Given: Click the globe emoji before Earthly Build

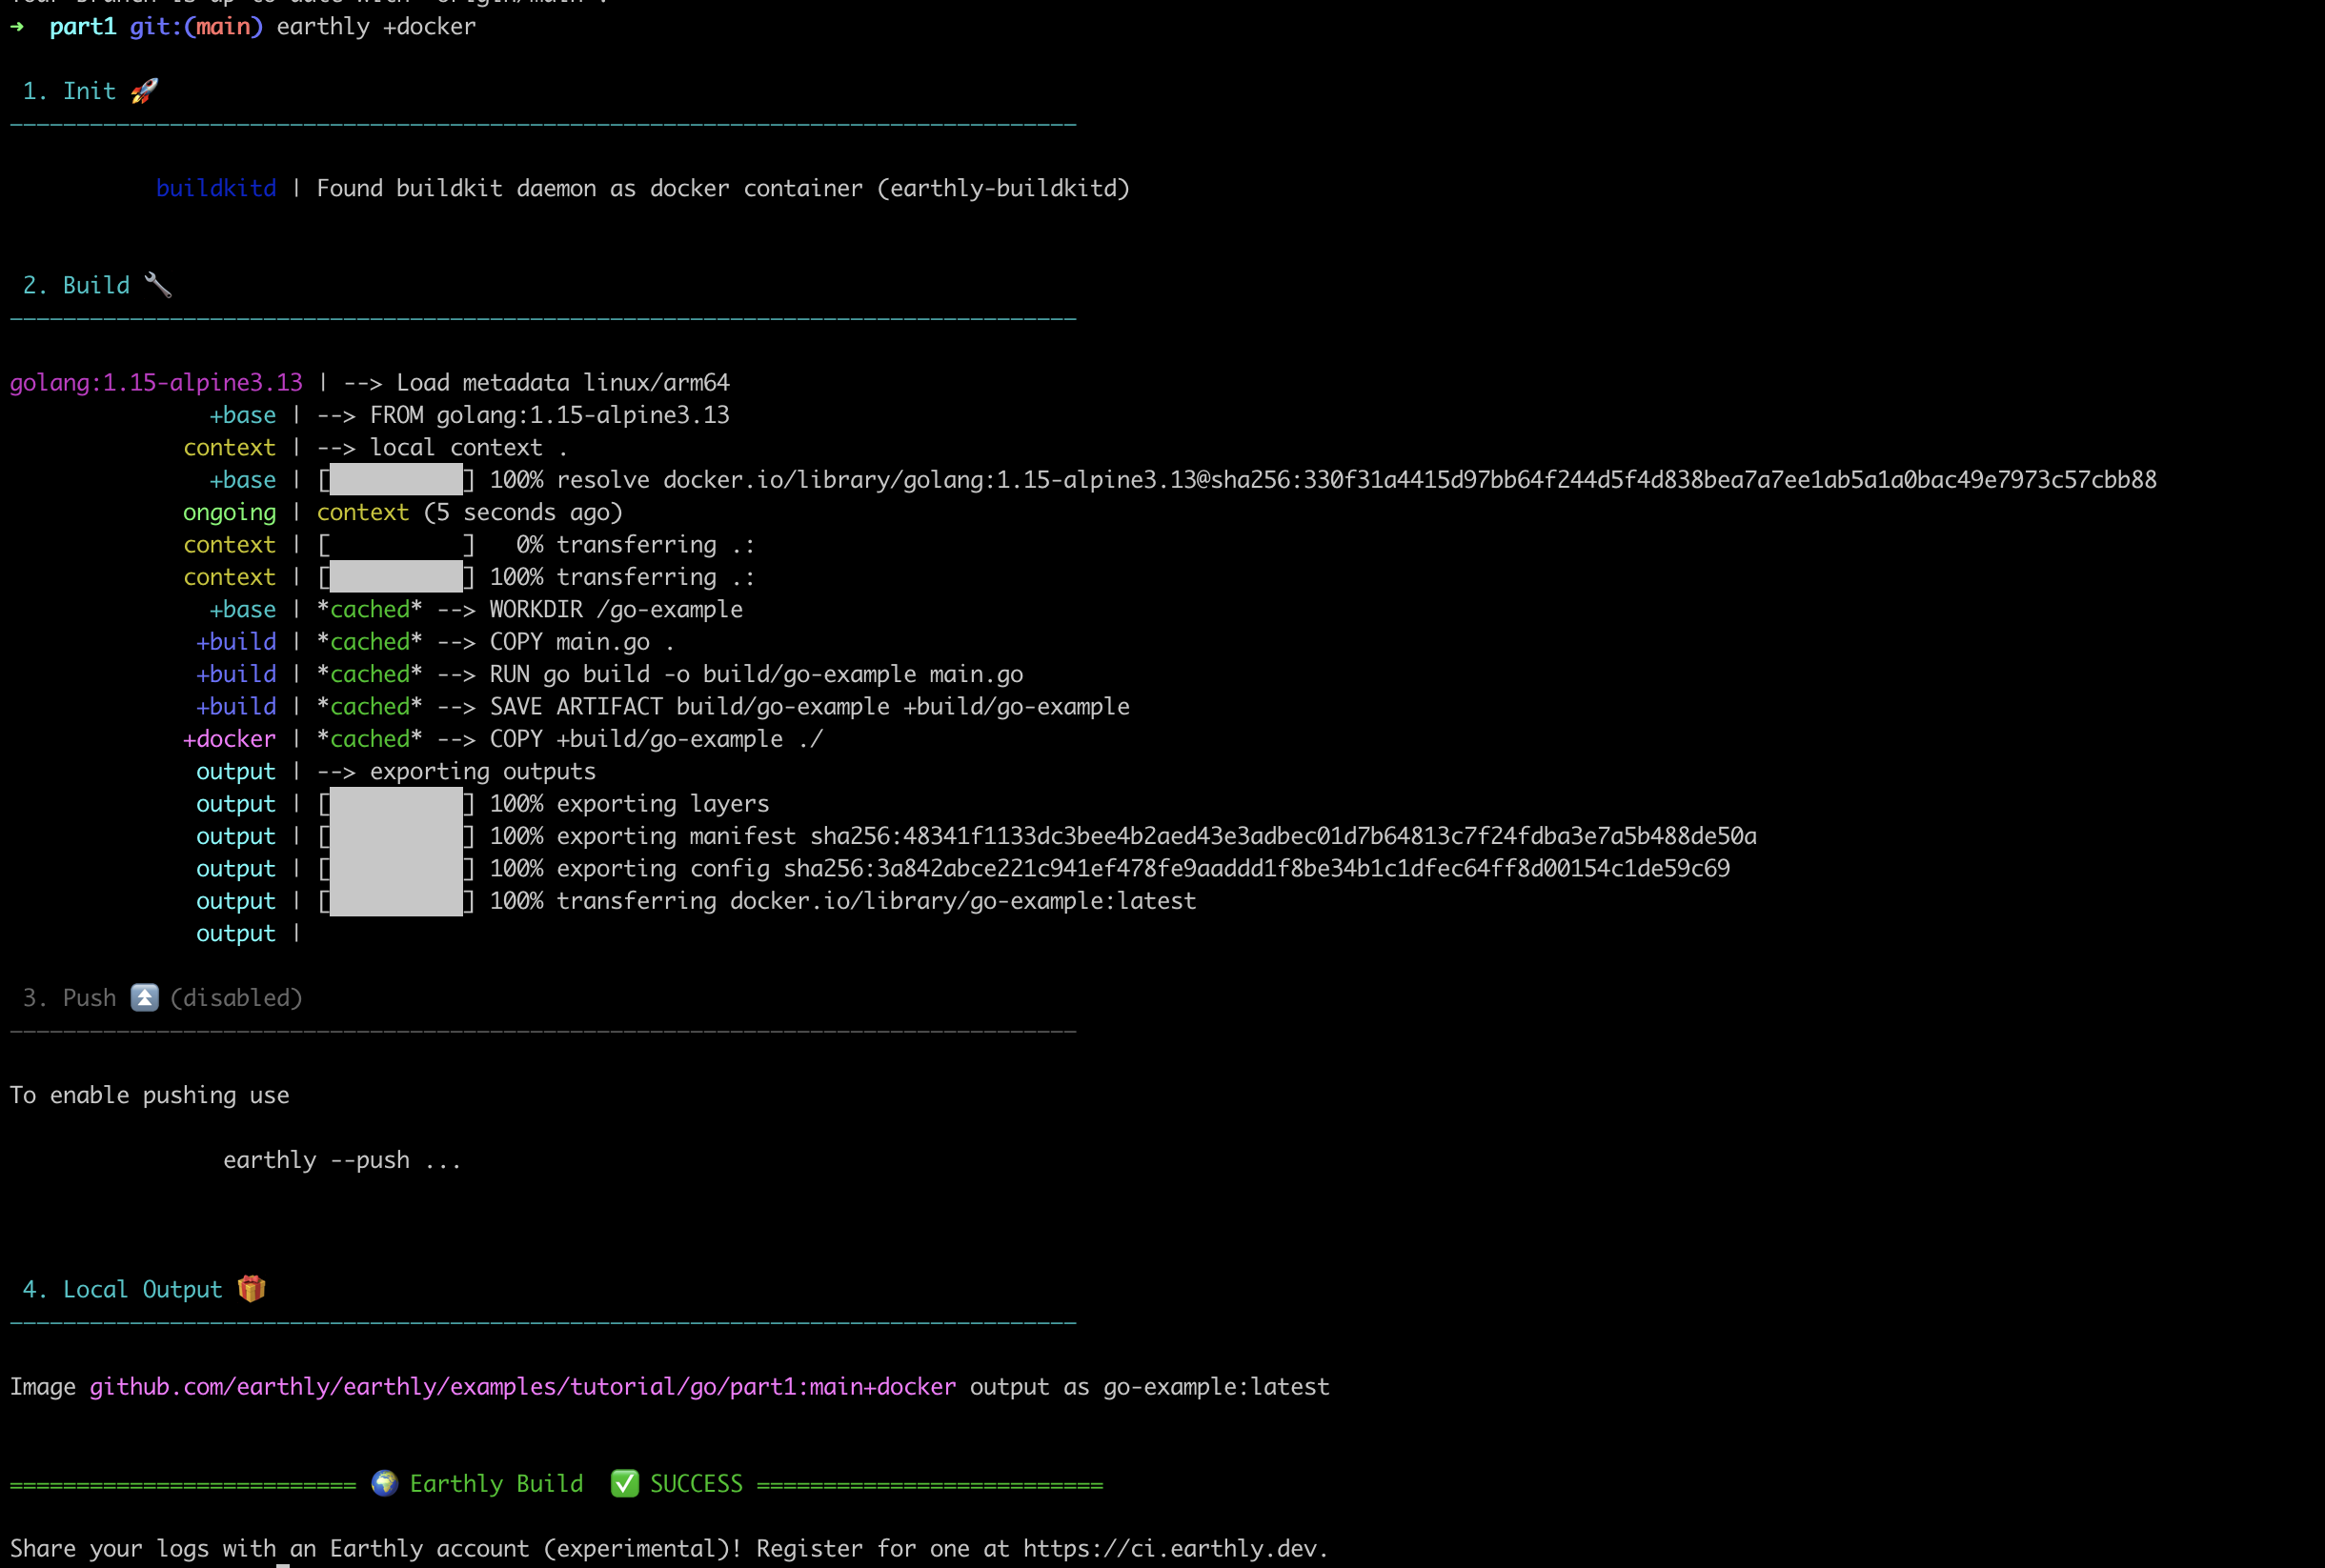Looking at the screenshot, I should [385, 1483].
